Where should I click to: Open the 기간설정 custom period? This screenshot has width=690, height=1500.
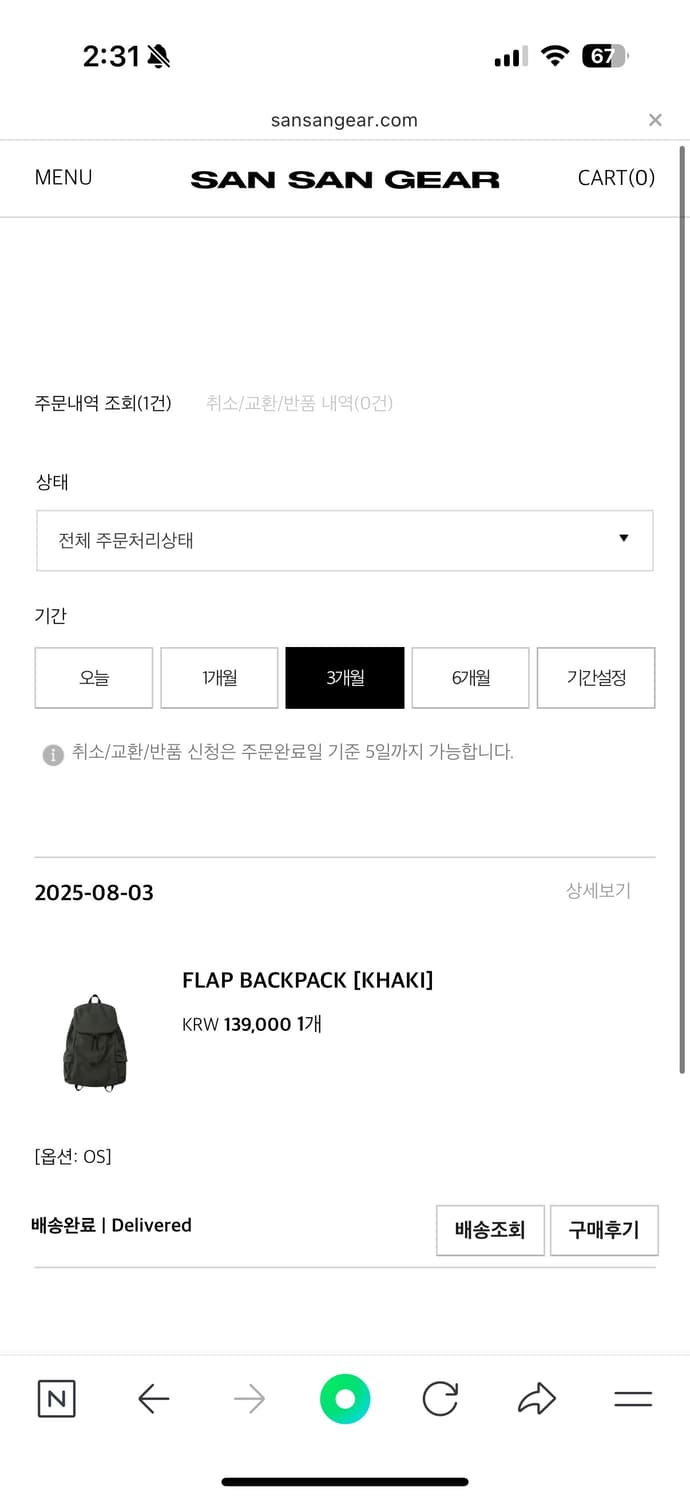tap(596, 678)
